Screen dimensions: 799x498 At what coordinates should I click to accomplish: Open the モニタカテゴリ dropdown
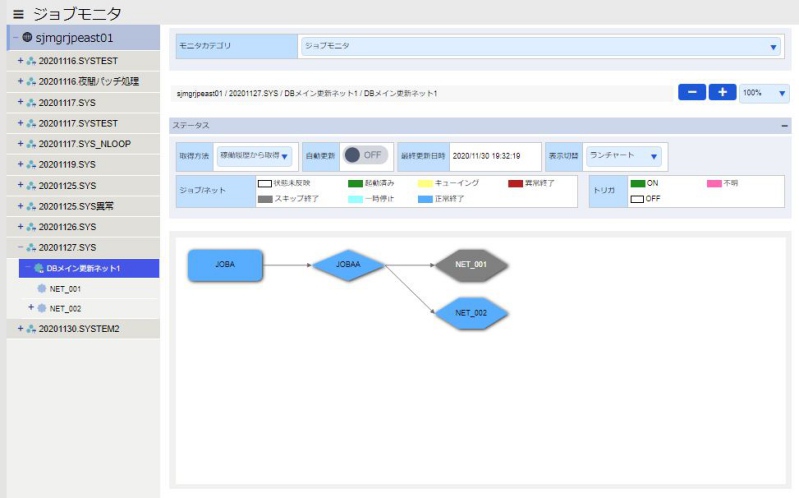[x=541, y=46]
